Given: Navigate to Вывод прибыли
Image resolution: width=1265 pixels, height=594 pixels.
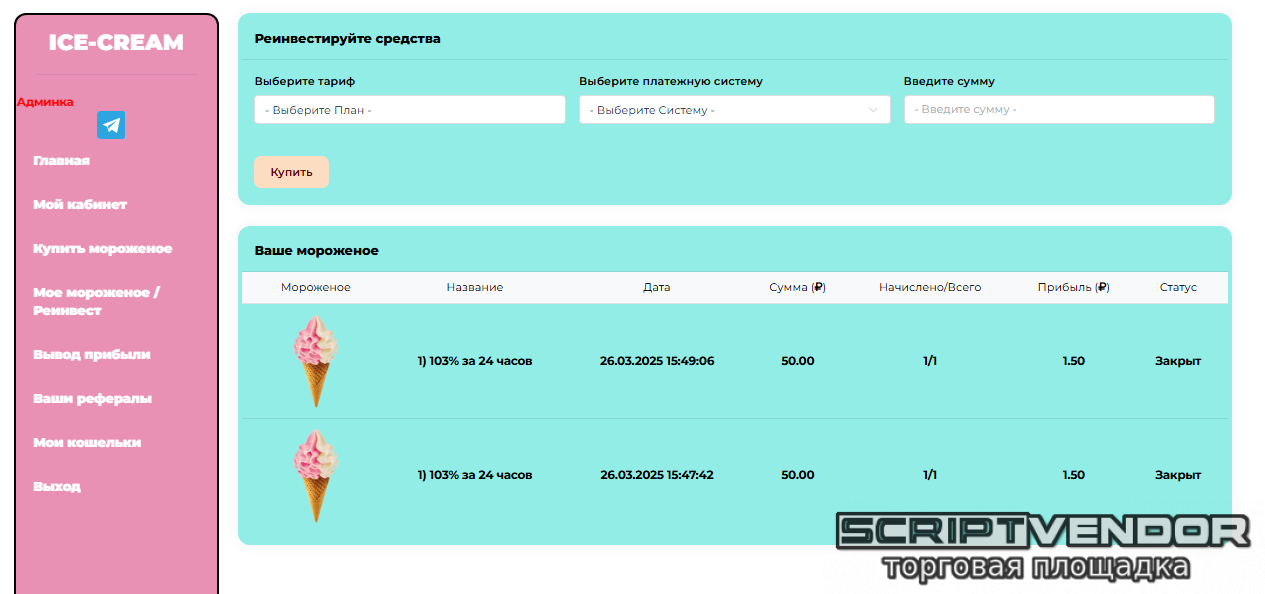Looking at the screenshot, I should 91,355.
